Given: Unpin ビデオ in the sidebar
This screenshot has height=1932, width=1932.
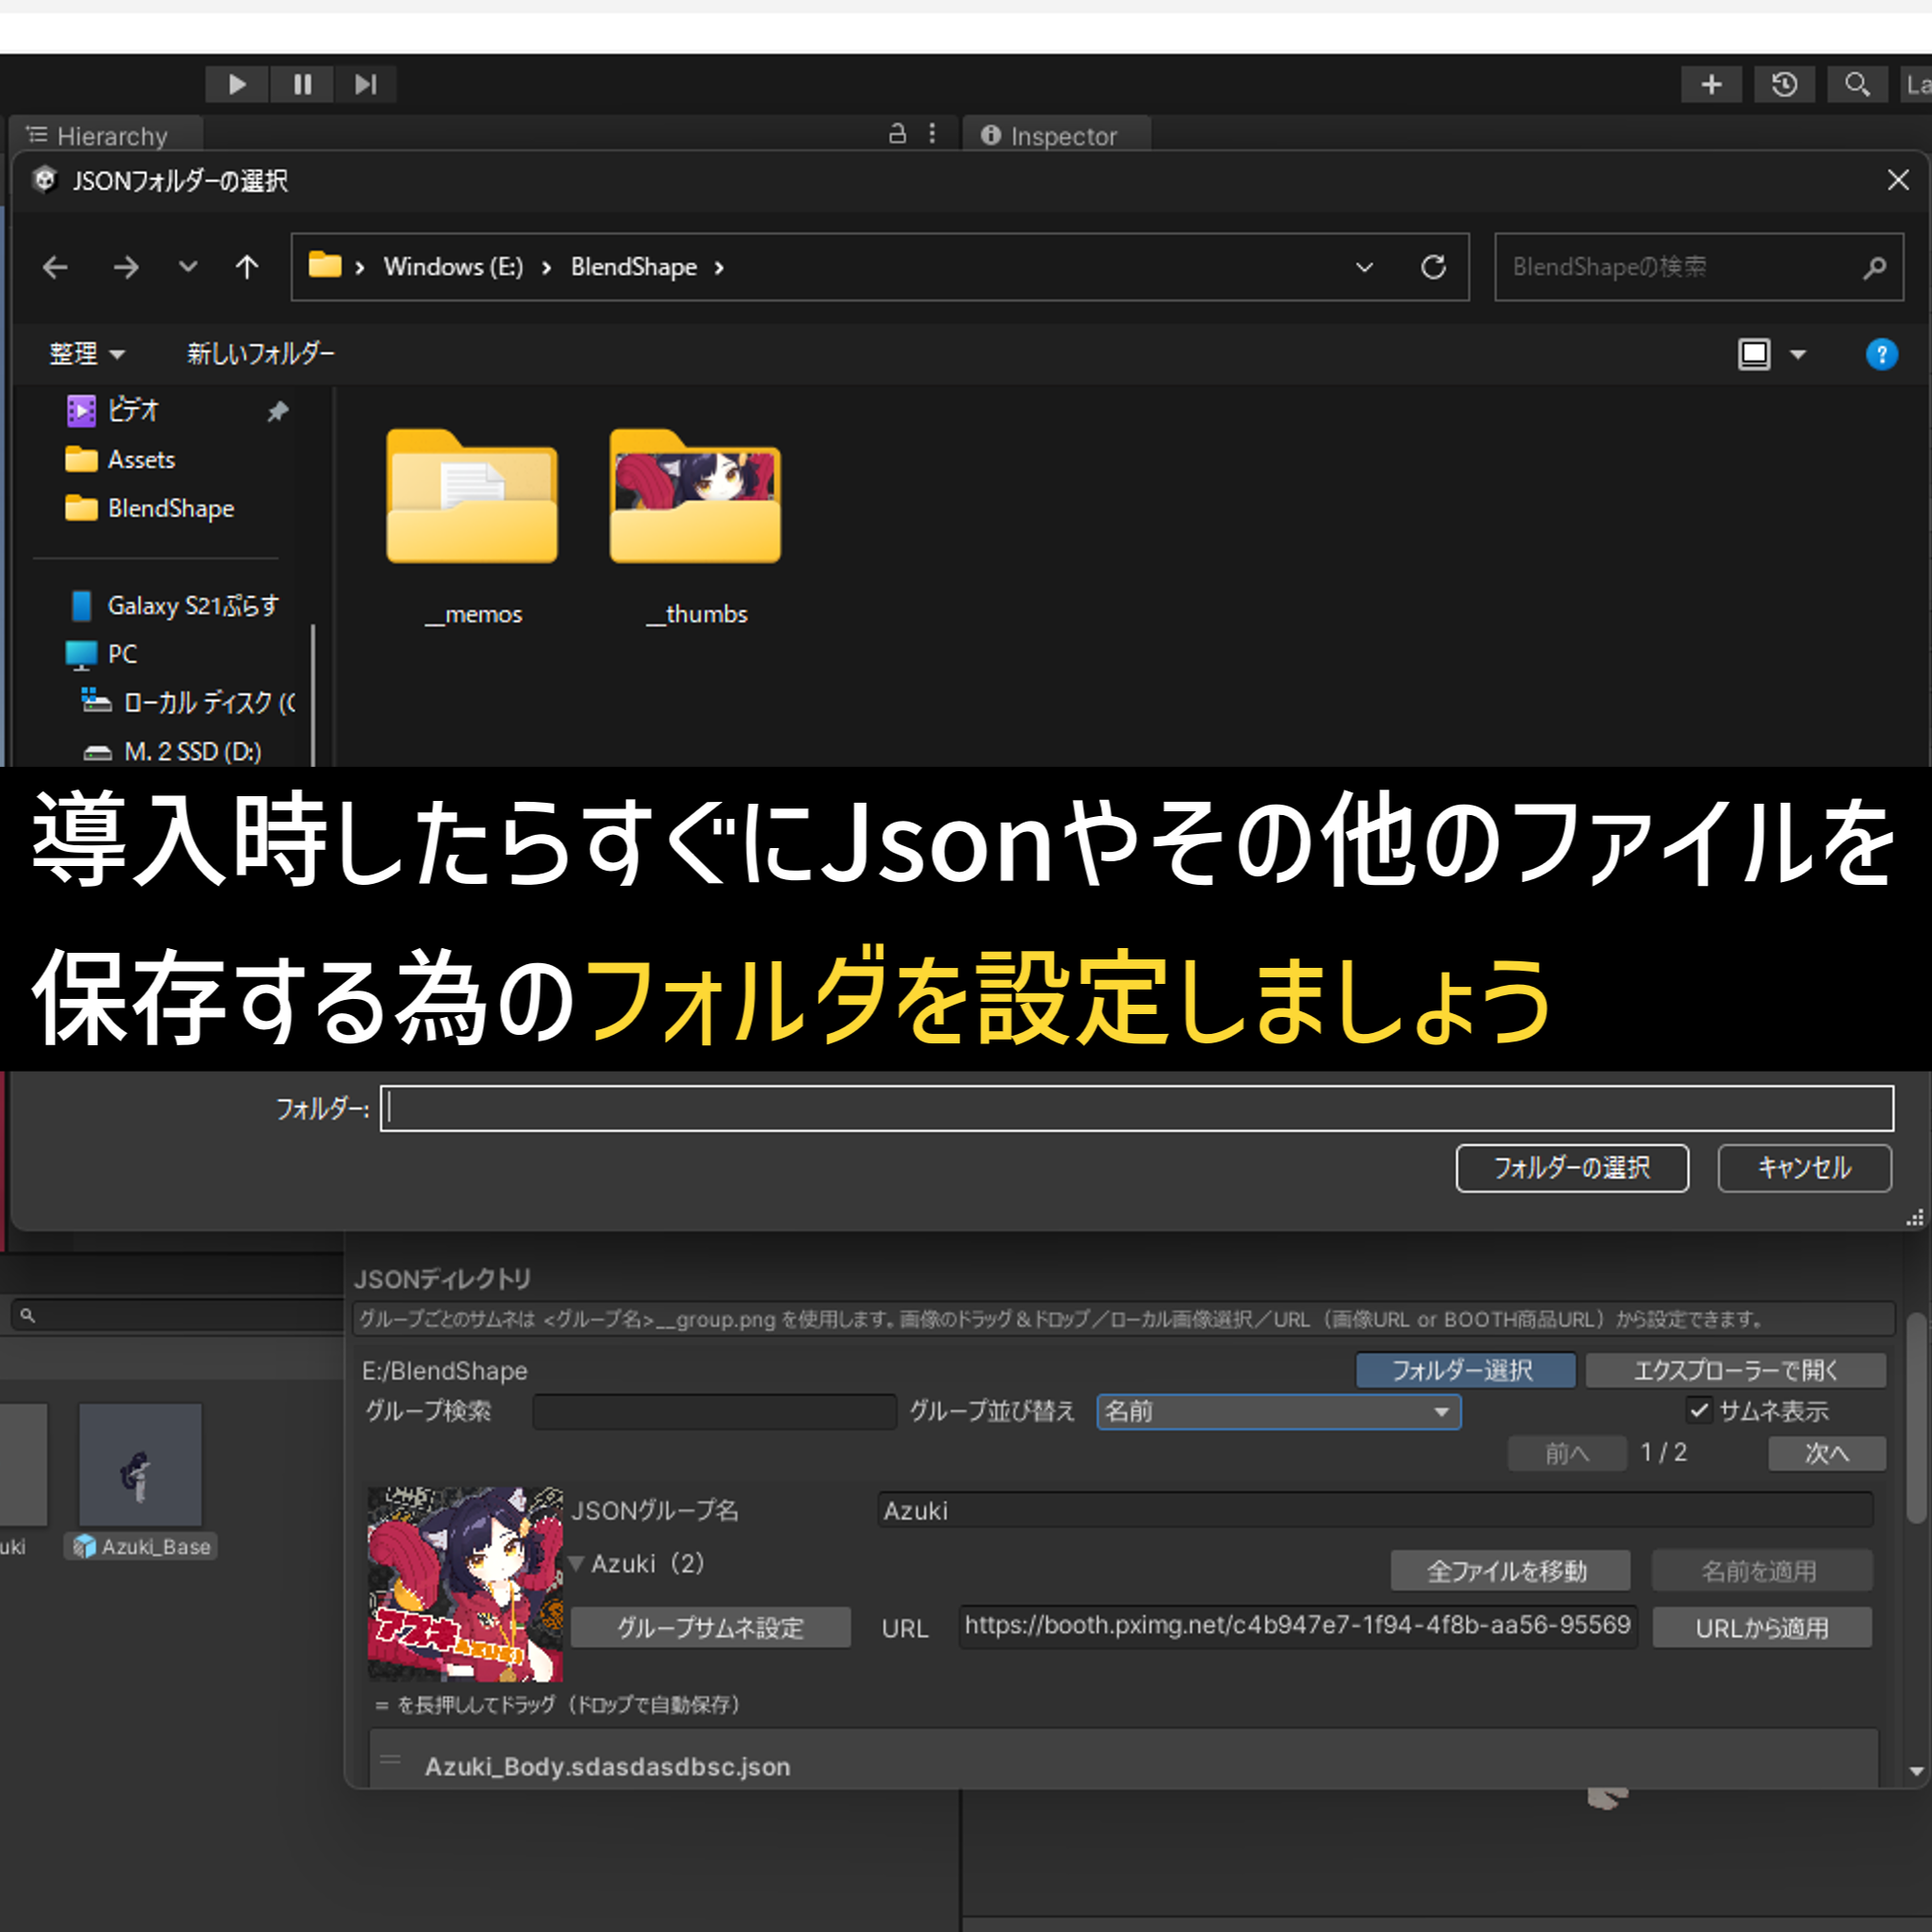Looking at the screenshot, I should [277, 411].
